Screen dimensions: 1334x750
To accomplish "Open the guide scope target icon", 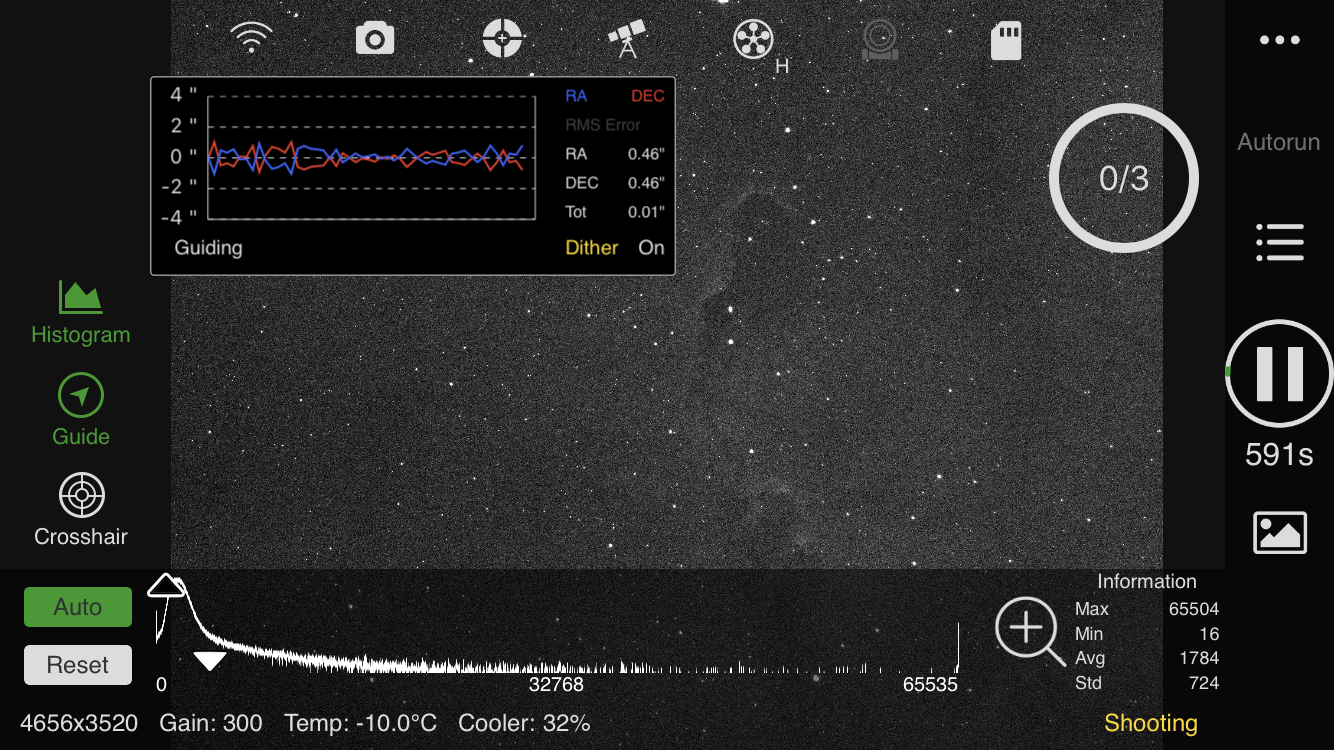I will click(x=503, y=39).
